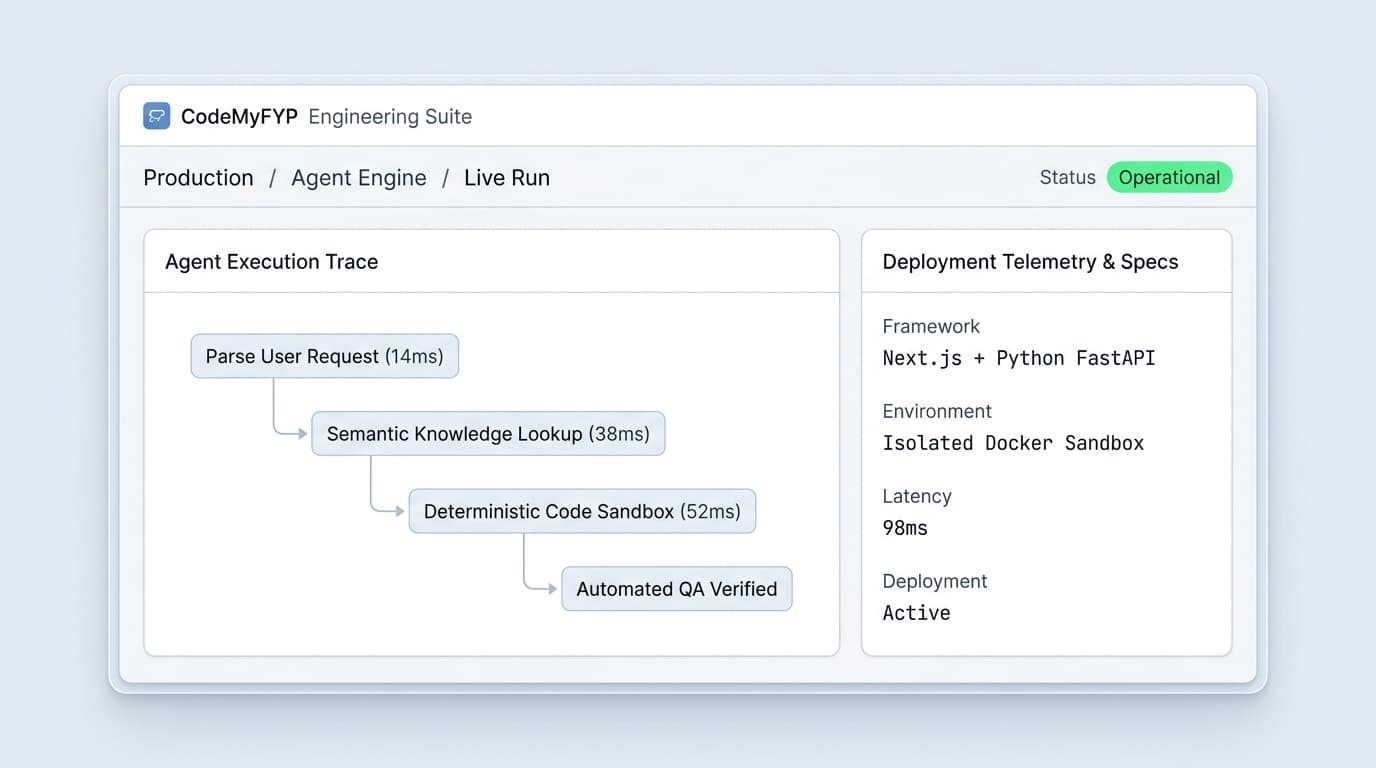Image resolution: width=1376 pixels, height=768 pixels.
Task: Click the CodeMyFYP logo icon
Action: click(157, 116)
